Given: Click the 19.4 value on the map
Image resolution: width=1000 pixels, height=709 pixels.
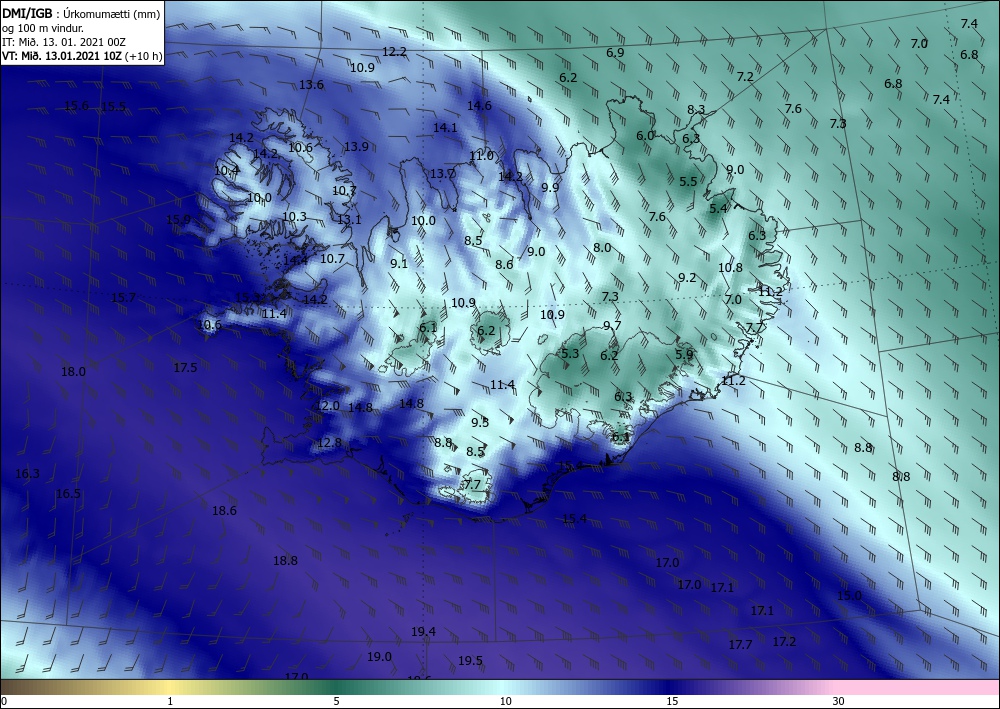Looking at the screenshot, I should [x=423, y=631].
